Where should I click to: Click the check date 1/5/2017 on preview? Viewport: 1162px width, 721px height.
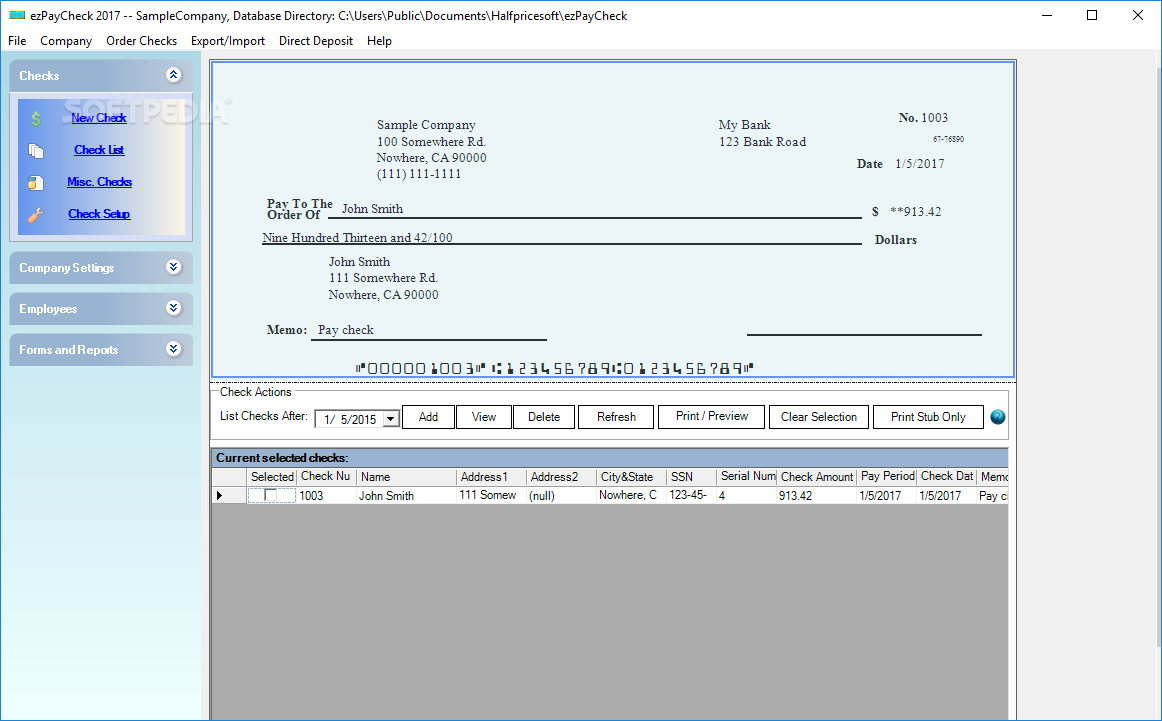tap(920, 164)
